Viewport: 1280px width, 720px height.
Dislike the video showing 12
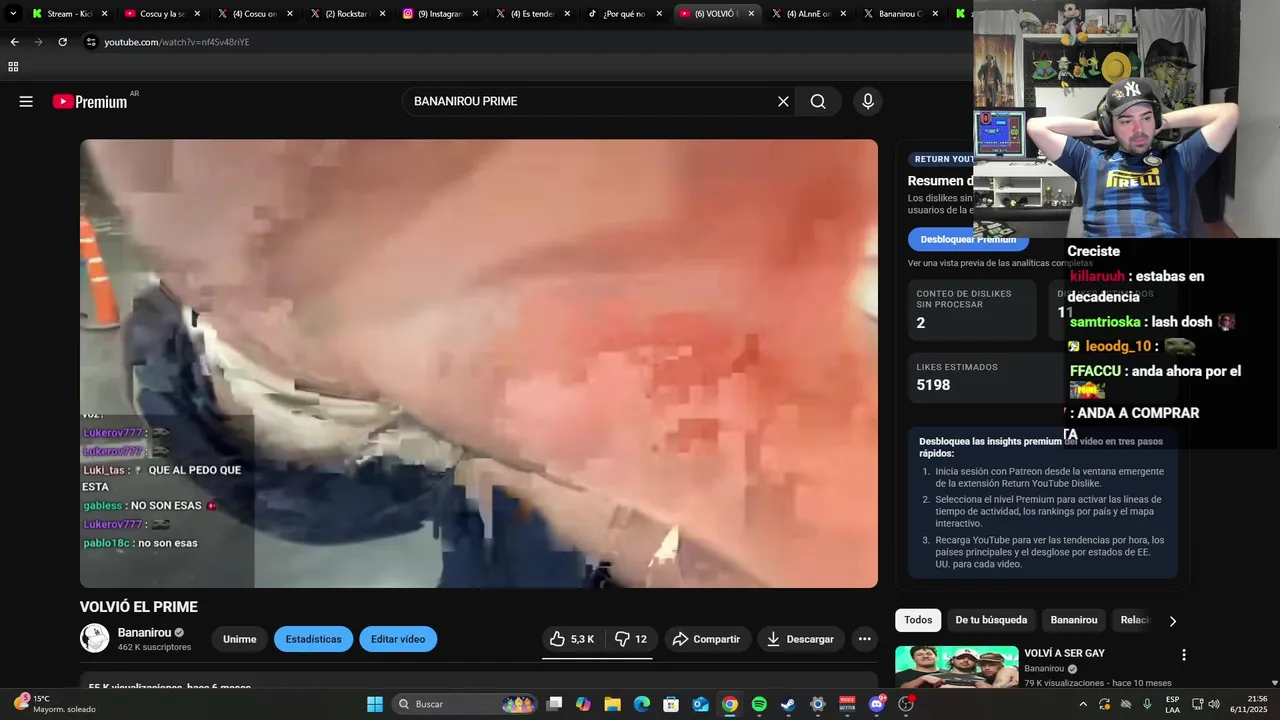[630, 639]
